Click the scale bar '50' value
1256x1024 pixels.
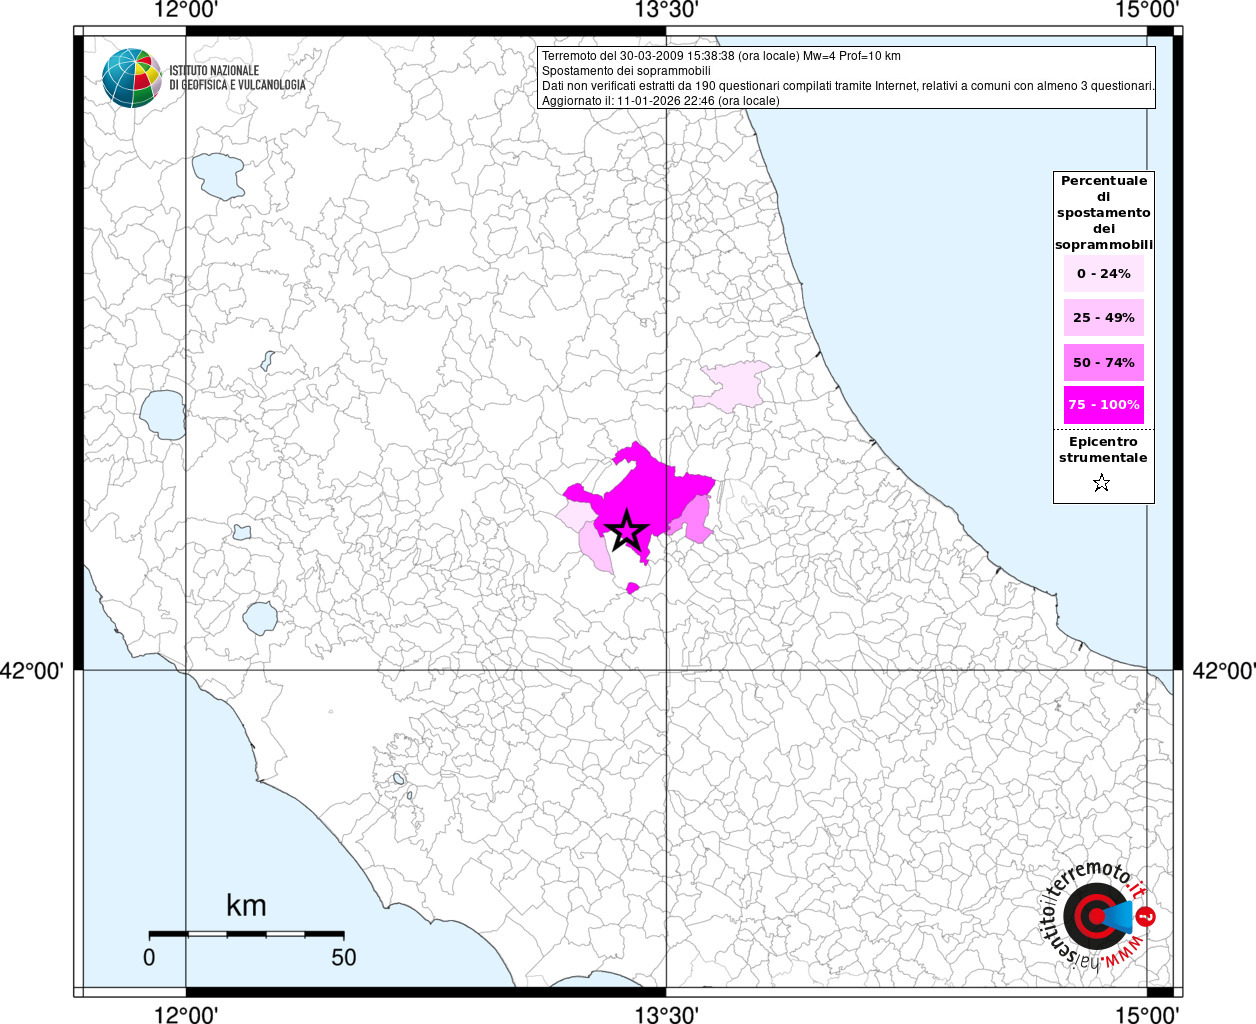343,957
